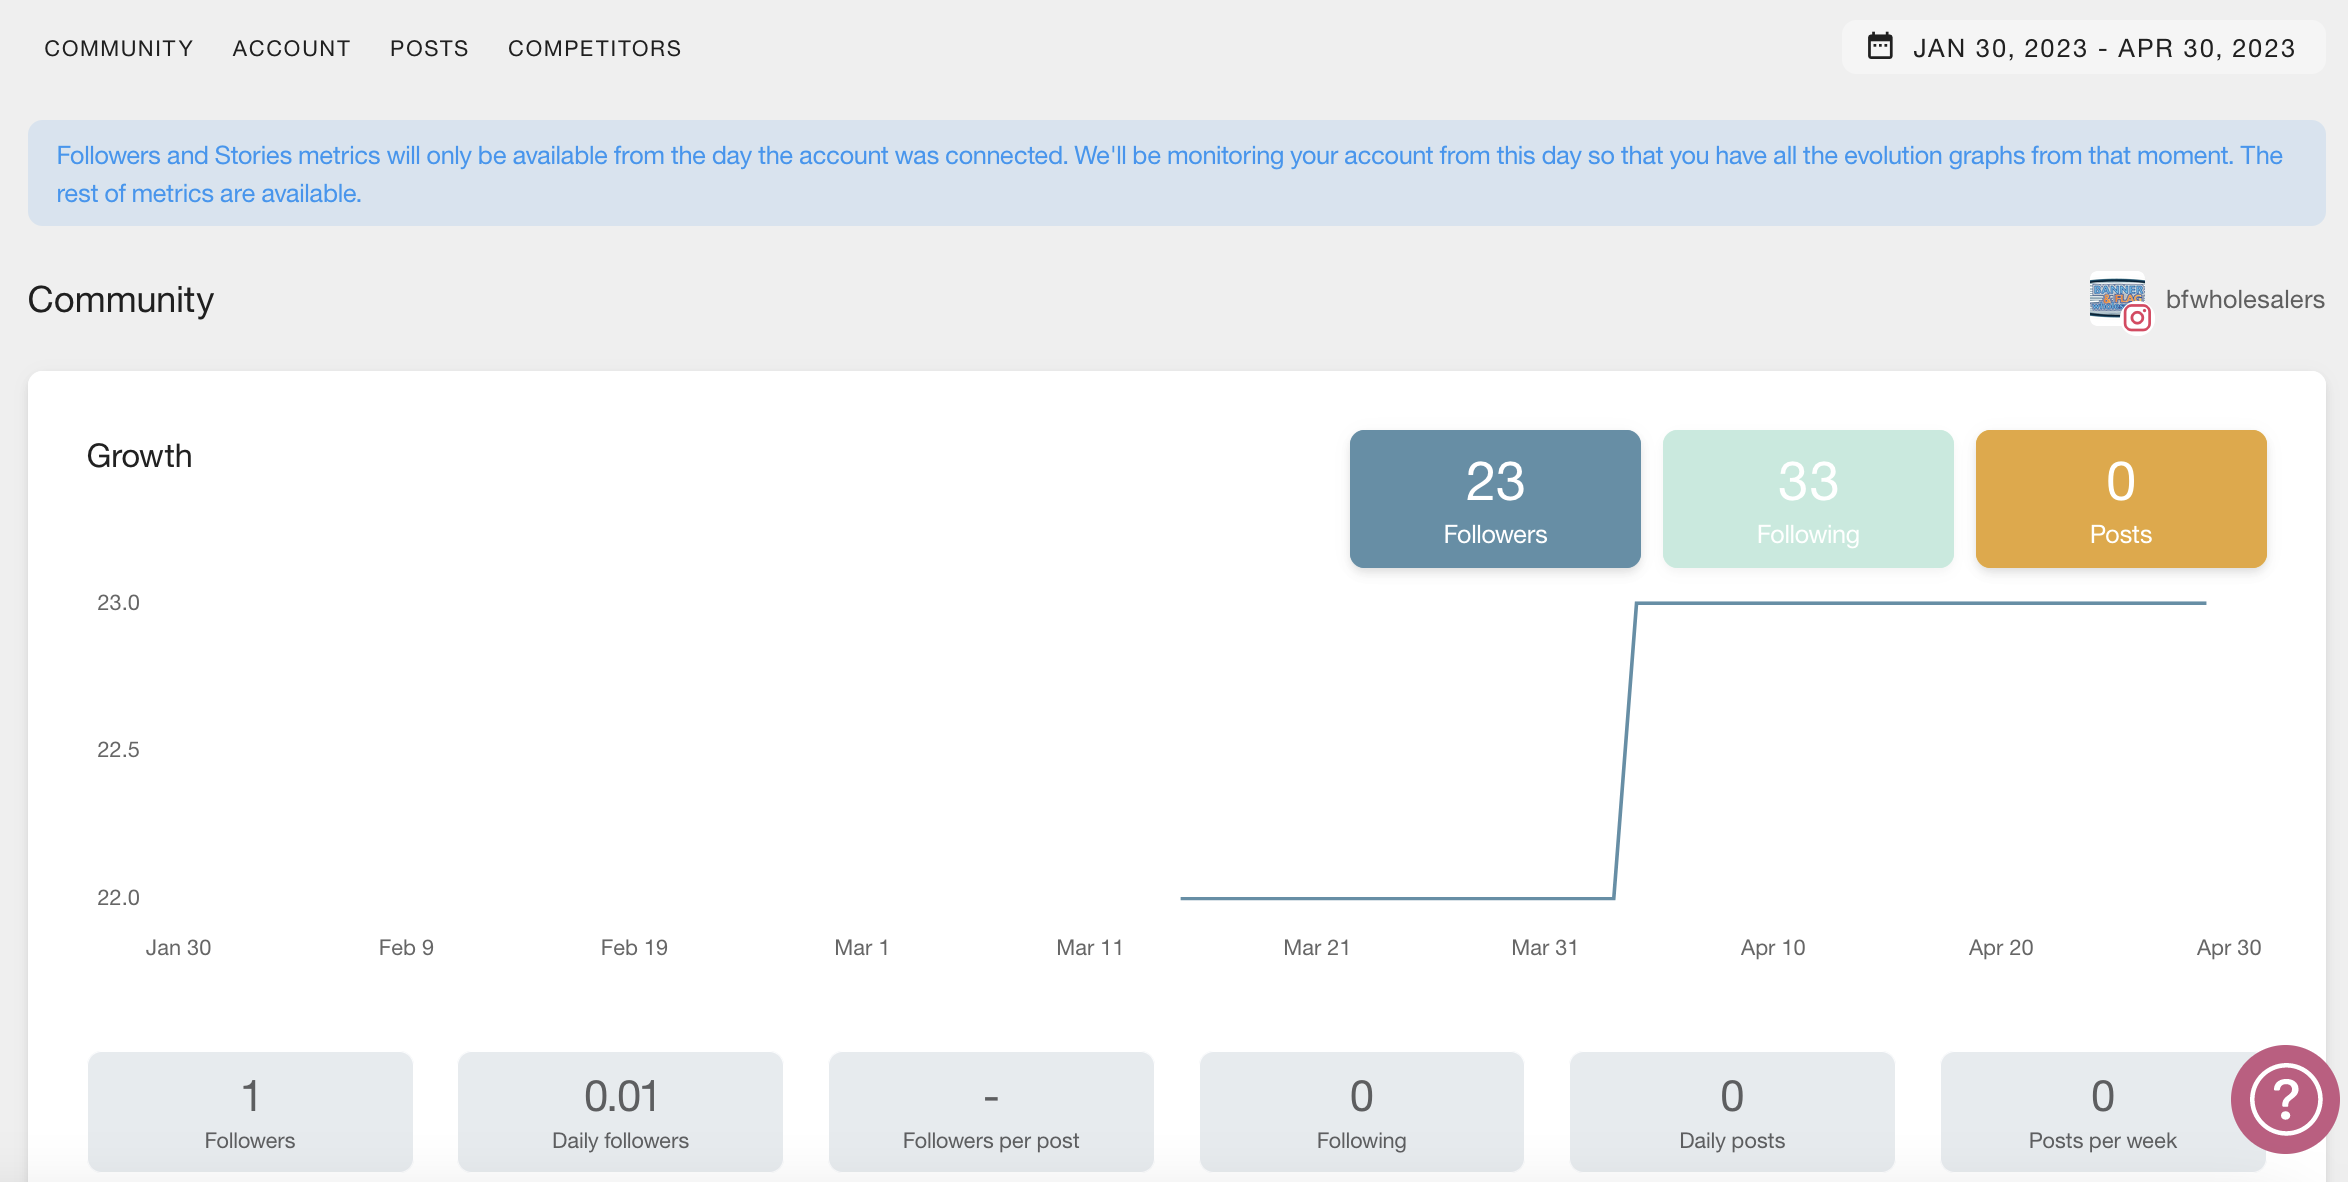Screen dimensions: 2348x1182
Task: Select the POSTS navigation tab
Action: [430, 47]
